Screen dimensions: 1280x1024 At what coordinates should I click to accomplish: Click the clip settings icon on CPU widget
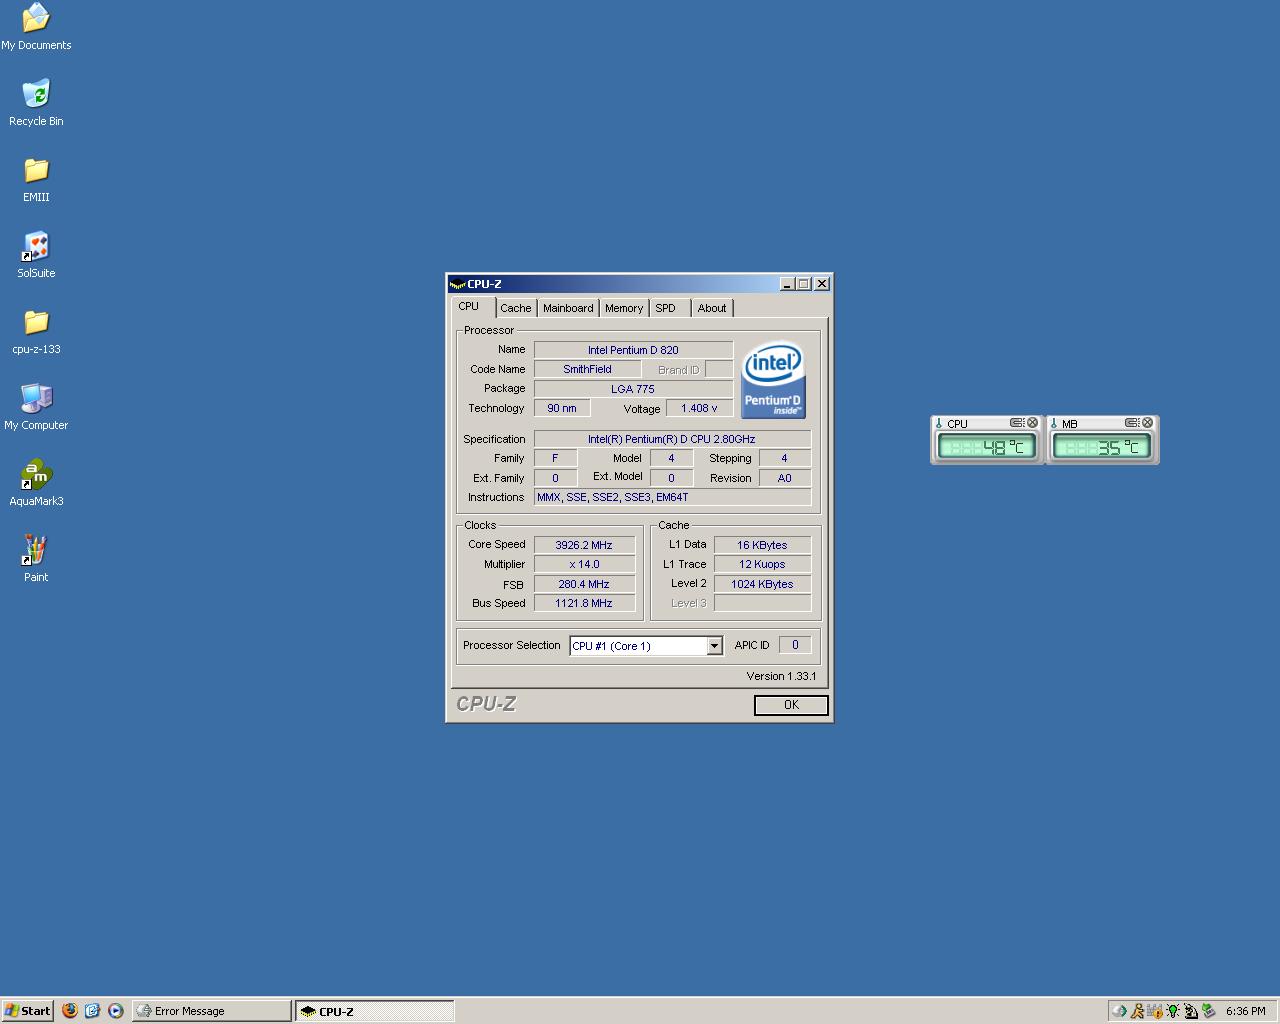click(x=1017, y=423)
